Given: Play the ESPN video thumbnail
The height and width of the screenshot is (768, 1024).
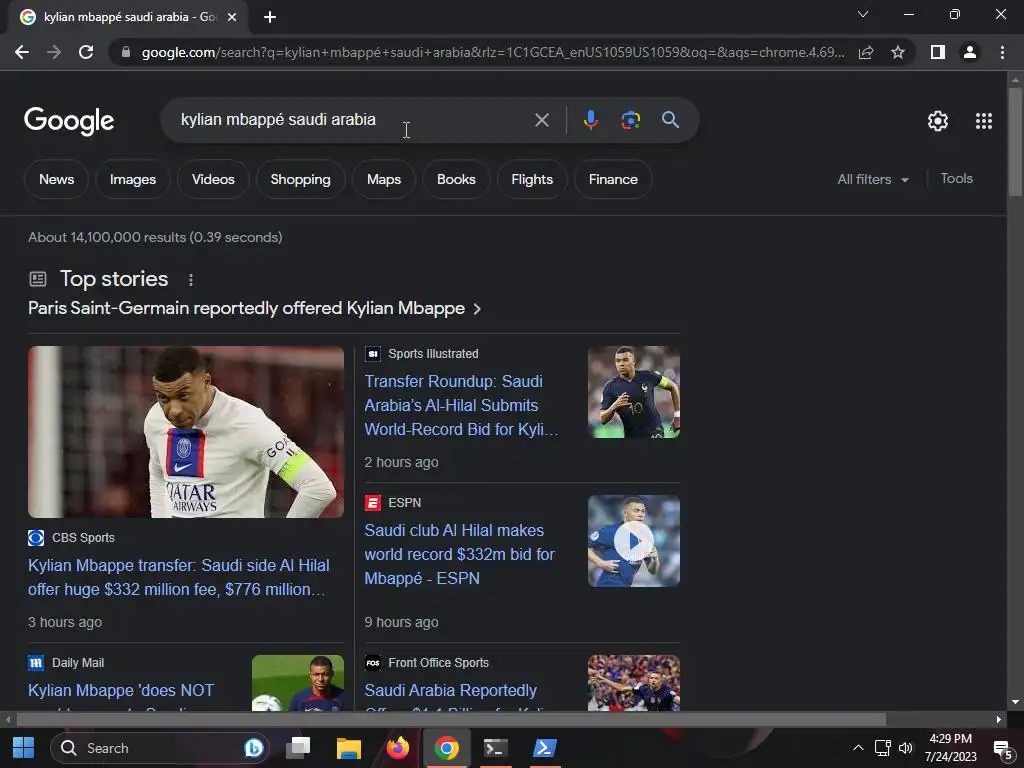Looking at the screenshot, I should (x=633, y=541).
